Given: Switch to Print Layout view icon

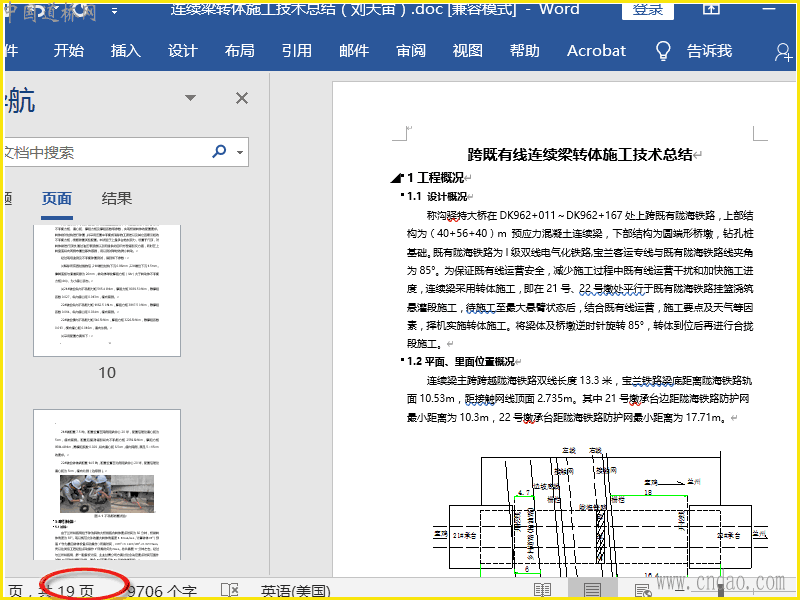Looking at the screenshot, I should (592, 590).
